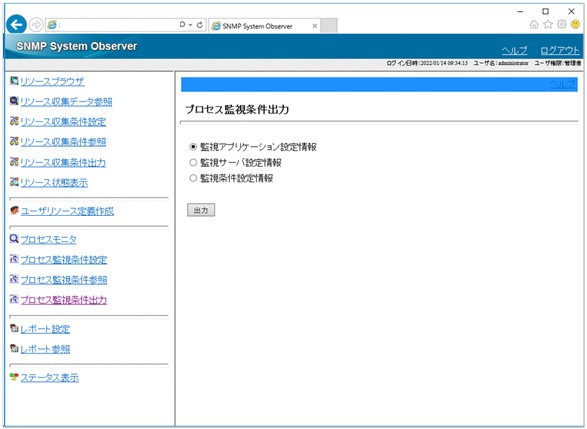The image size is (587, 429).
Task: Open the リソース収集条件参照 link
Action: (x=63, y=142)
